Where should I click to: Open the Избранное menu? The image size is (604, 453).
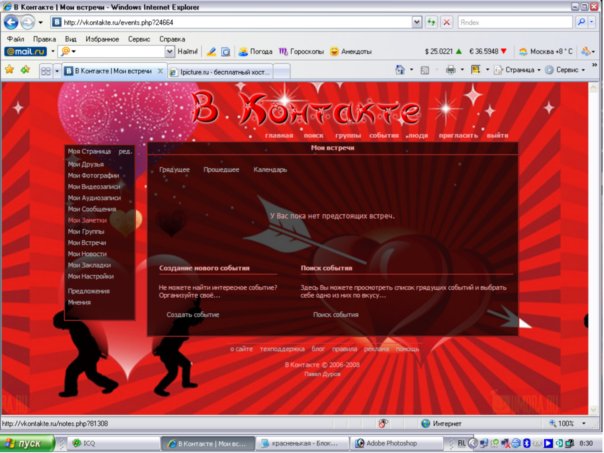(x=102, y=39)
